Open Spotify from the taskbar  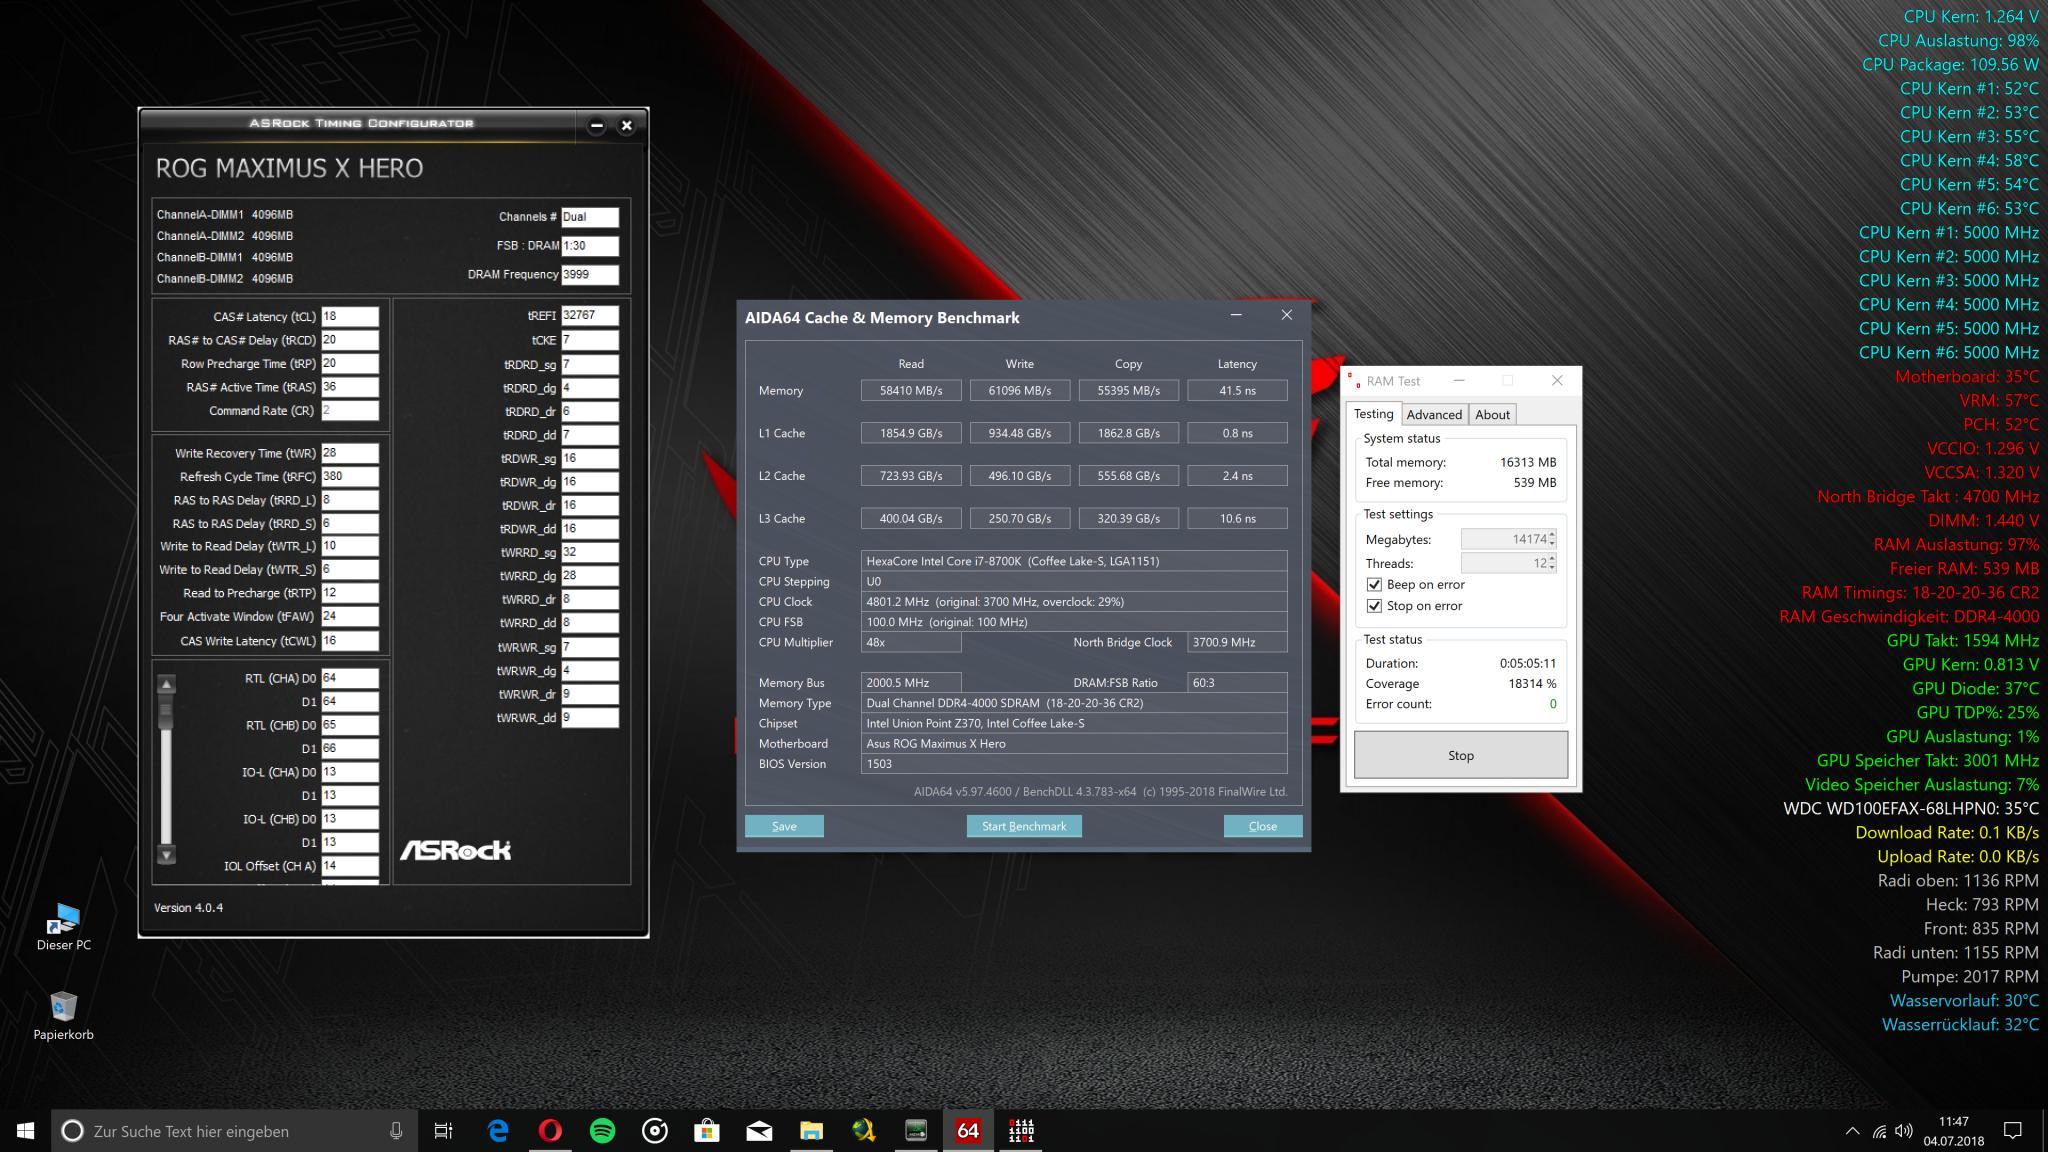click(602, 1131)
